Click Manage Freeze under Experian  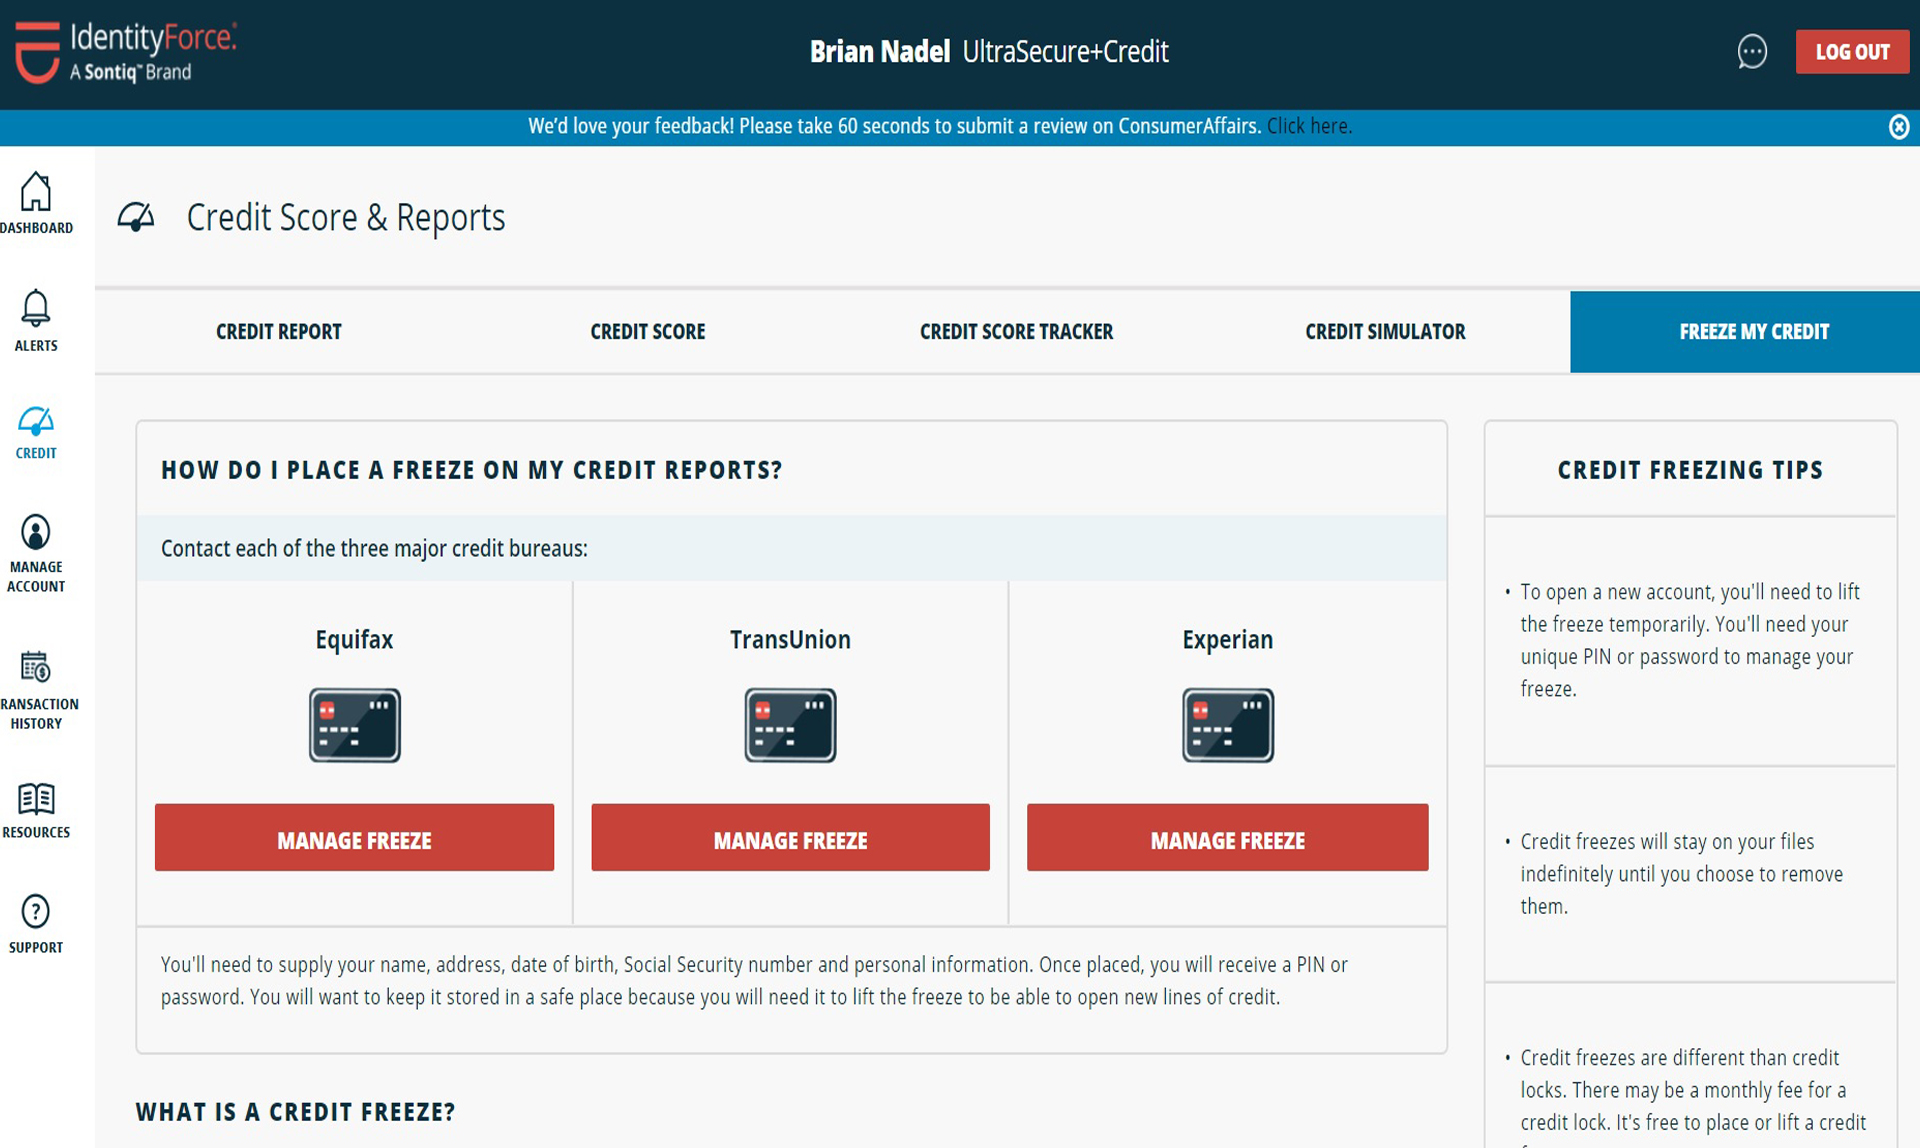[1228, 837]
